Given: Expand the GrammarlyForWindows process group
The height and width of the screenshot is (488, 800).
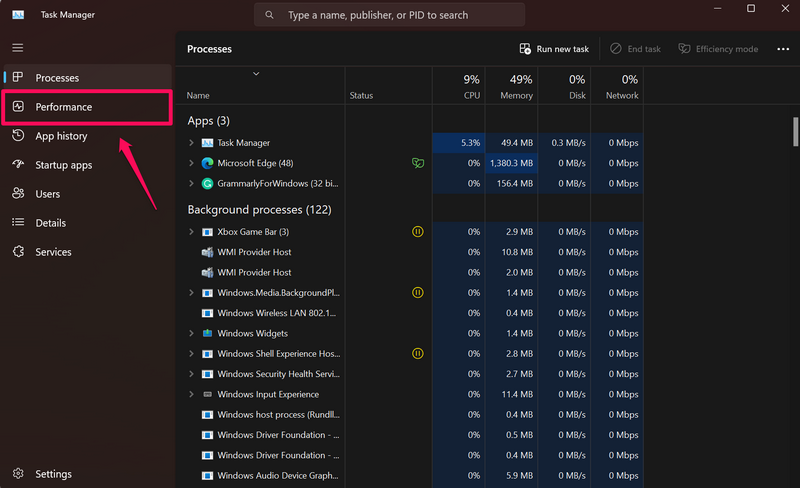Looking at the screenshot, I should click(x=191, y=184).
